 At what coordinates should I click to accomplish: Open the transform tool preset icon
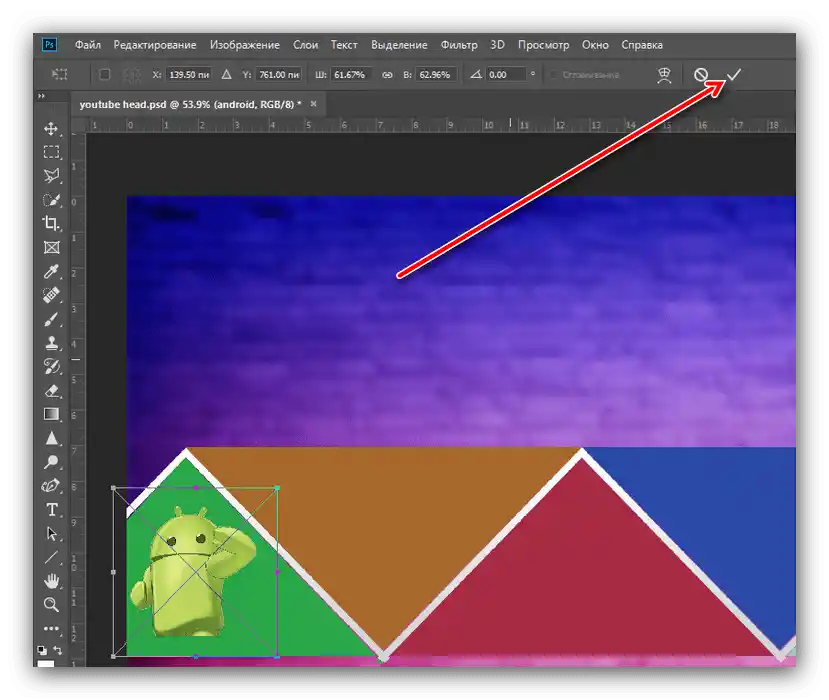59,75
